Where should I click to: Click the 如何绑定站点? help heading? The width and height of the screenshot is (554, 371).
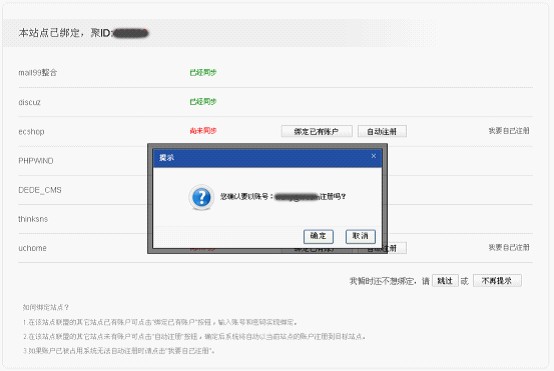[46, 307]
